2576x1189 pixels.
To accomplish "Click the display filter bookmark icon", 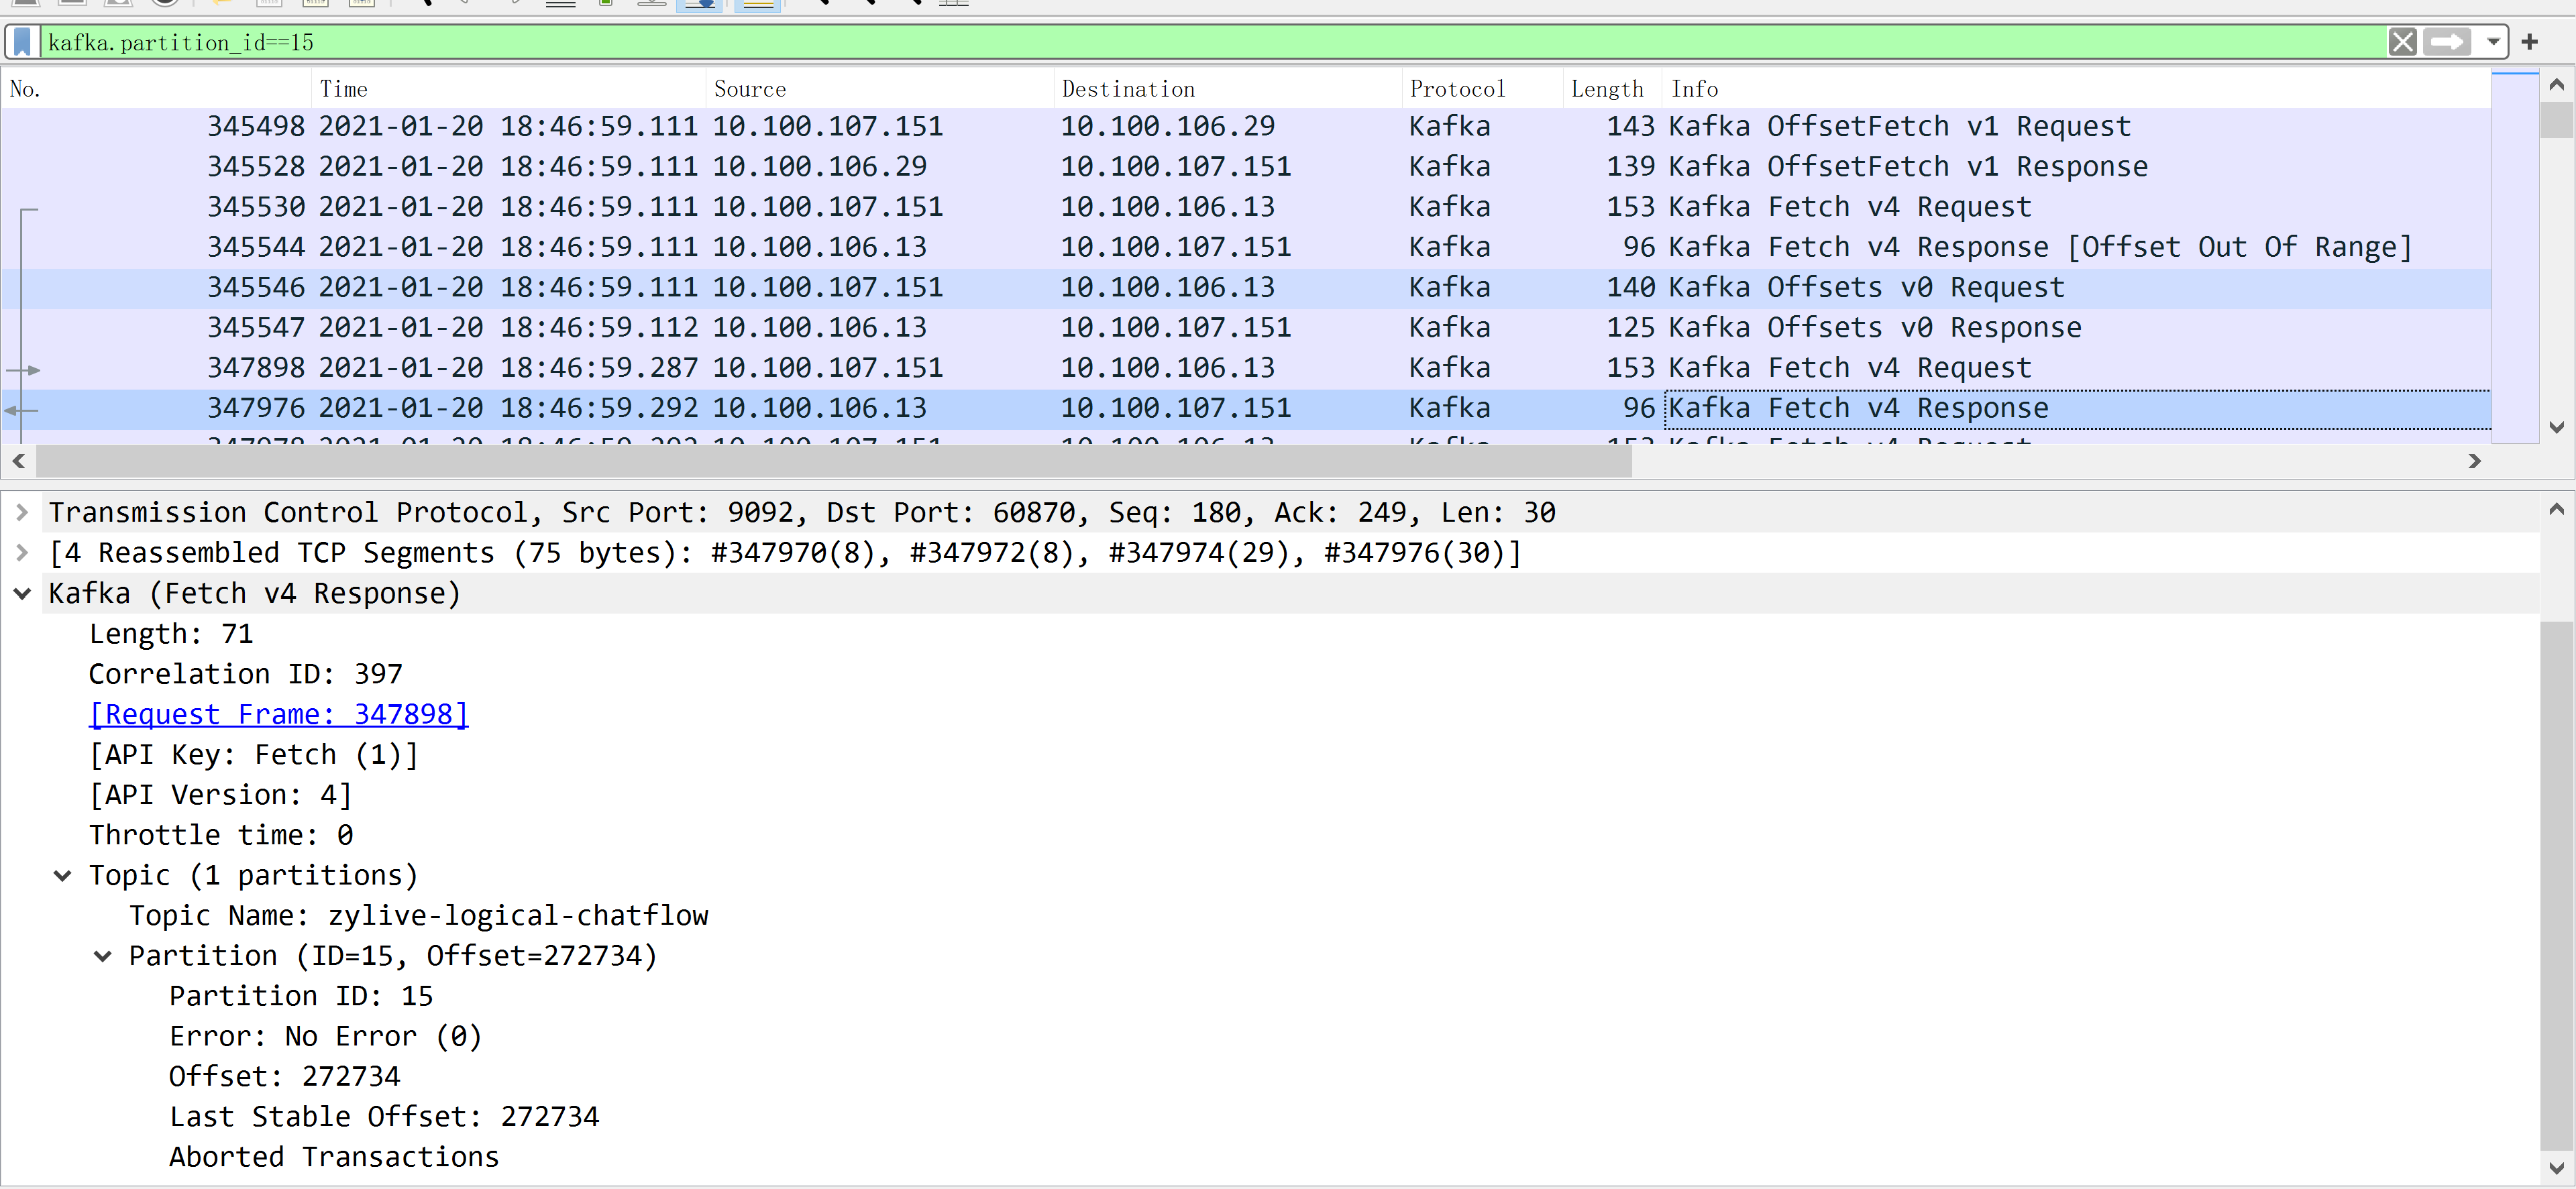I will (22, 42).
